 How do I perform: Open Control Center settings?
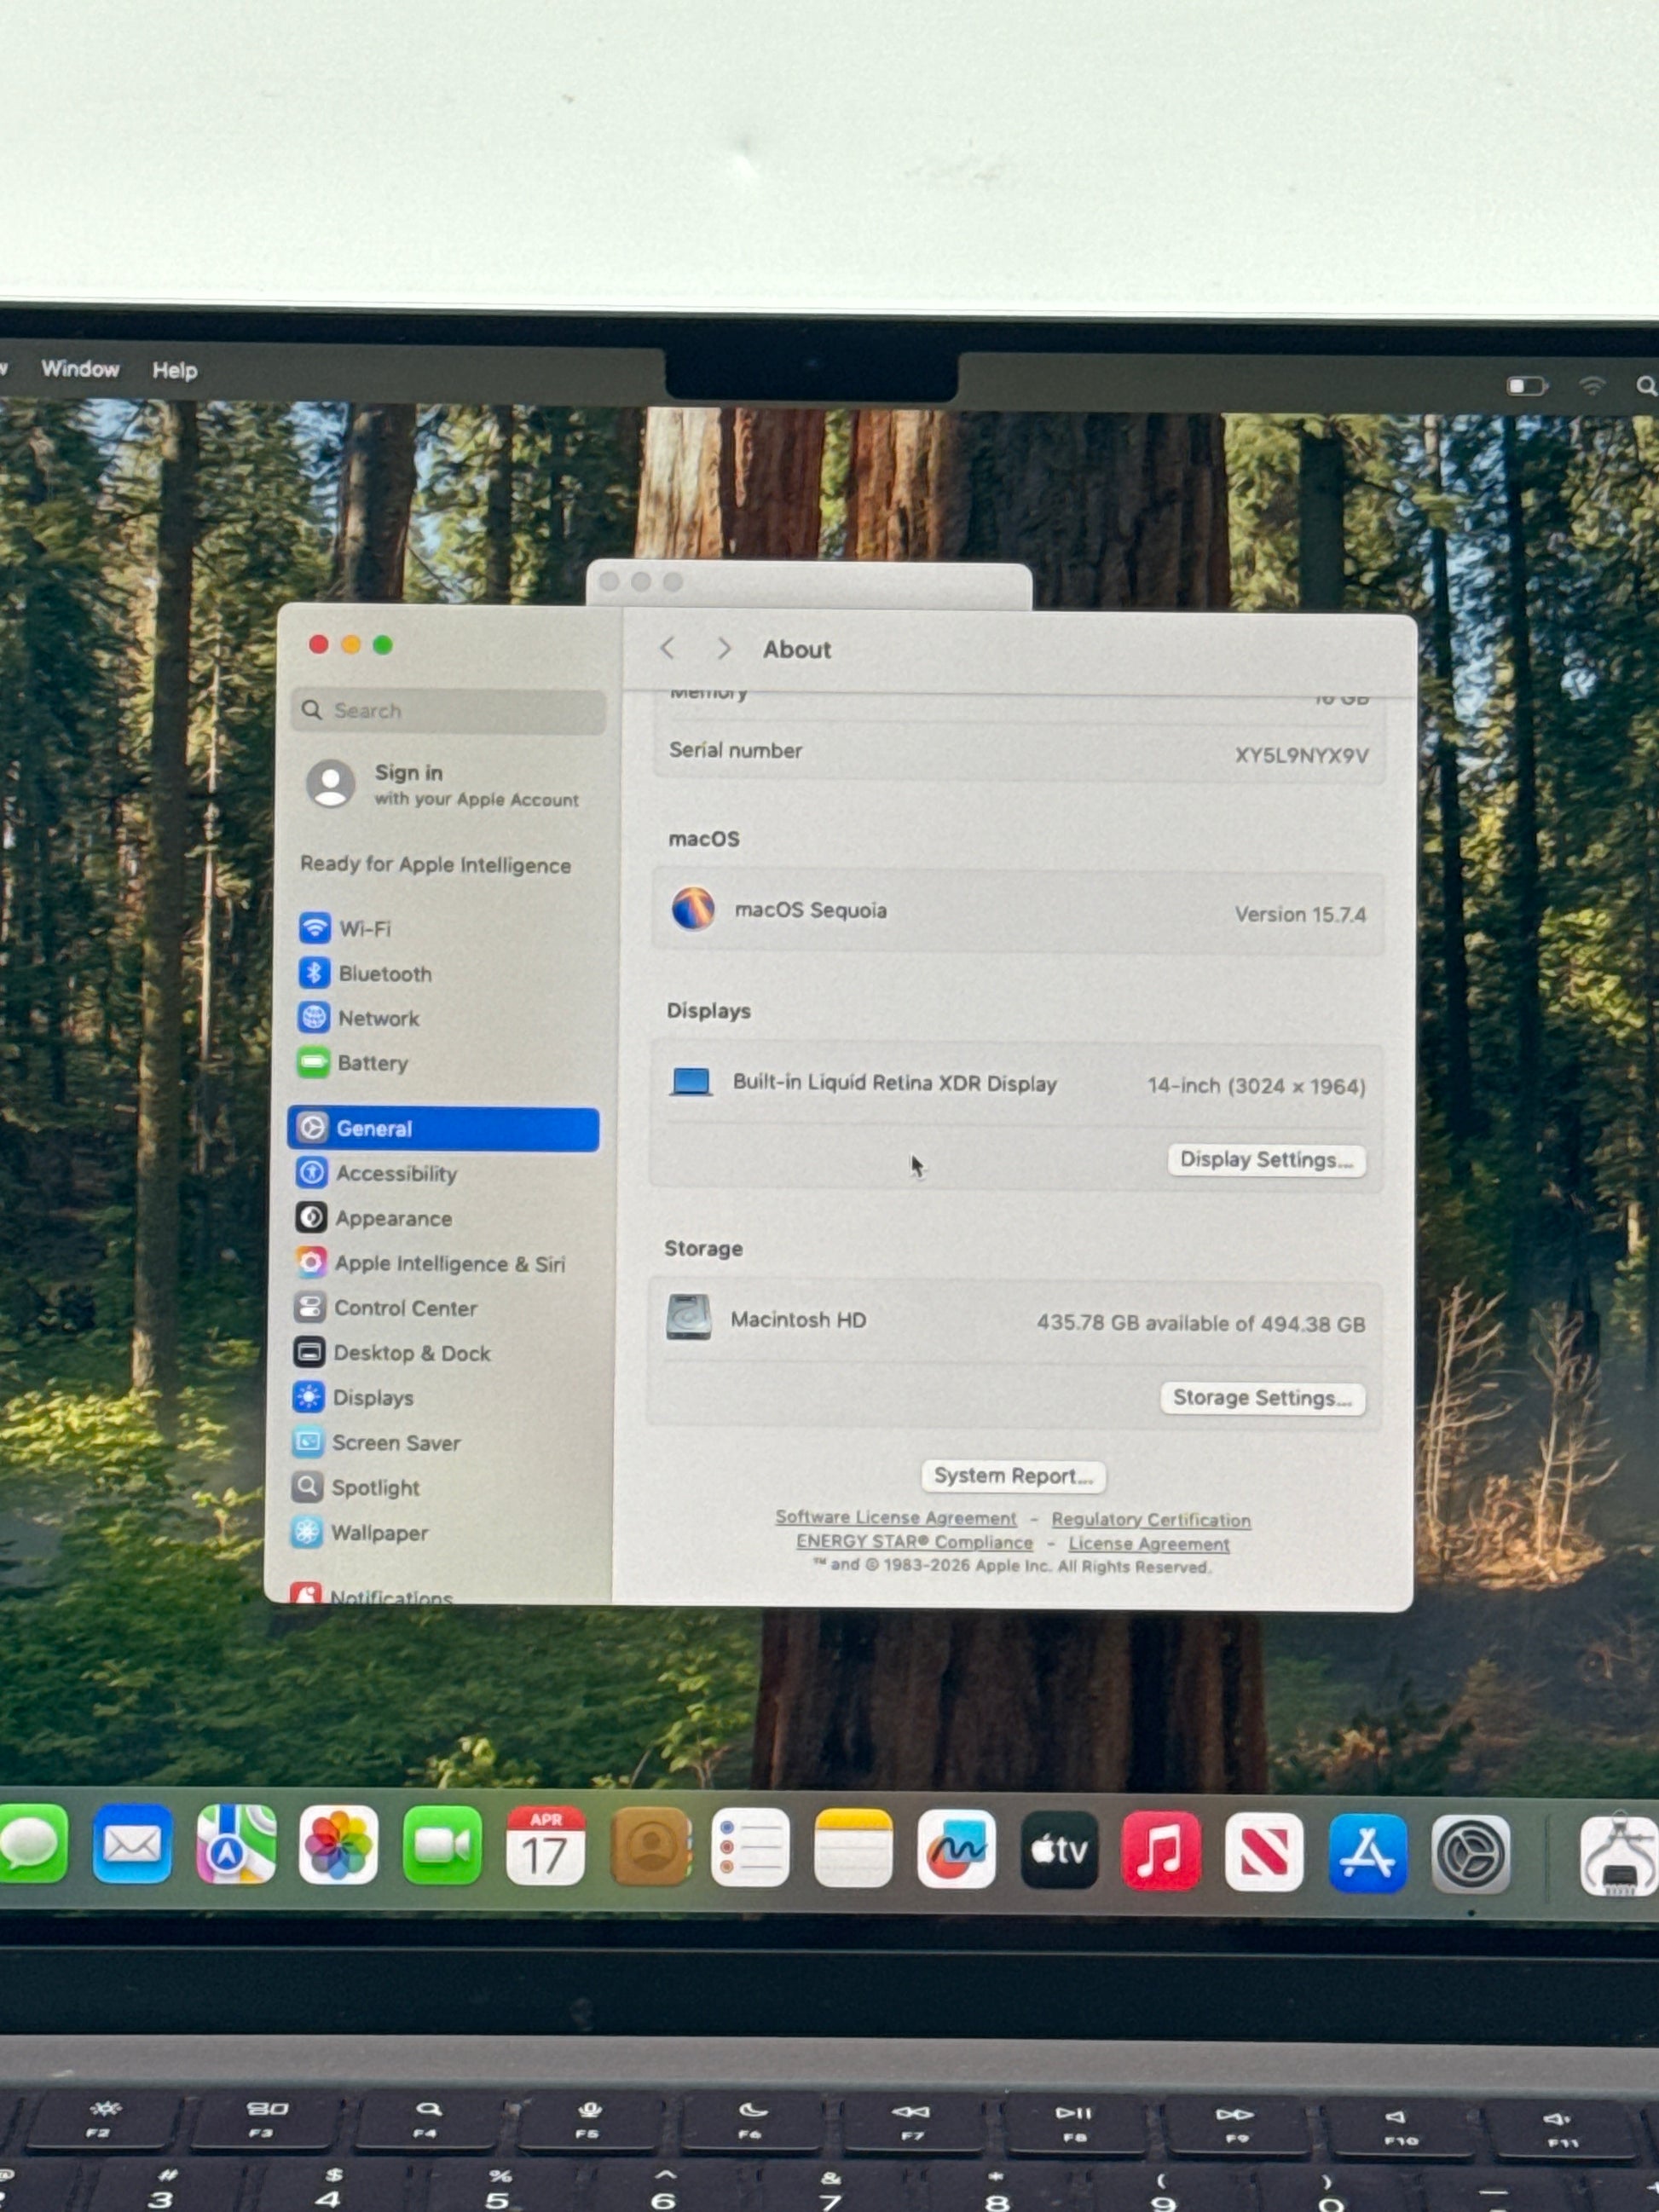(x=404, y=1308)
